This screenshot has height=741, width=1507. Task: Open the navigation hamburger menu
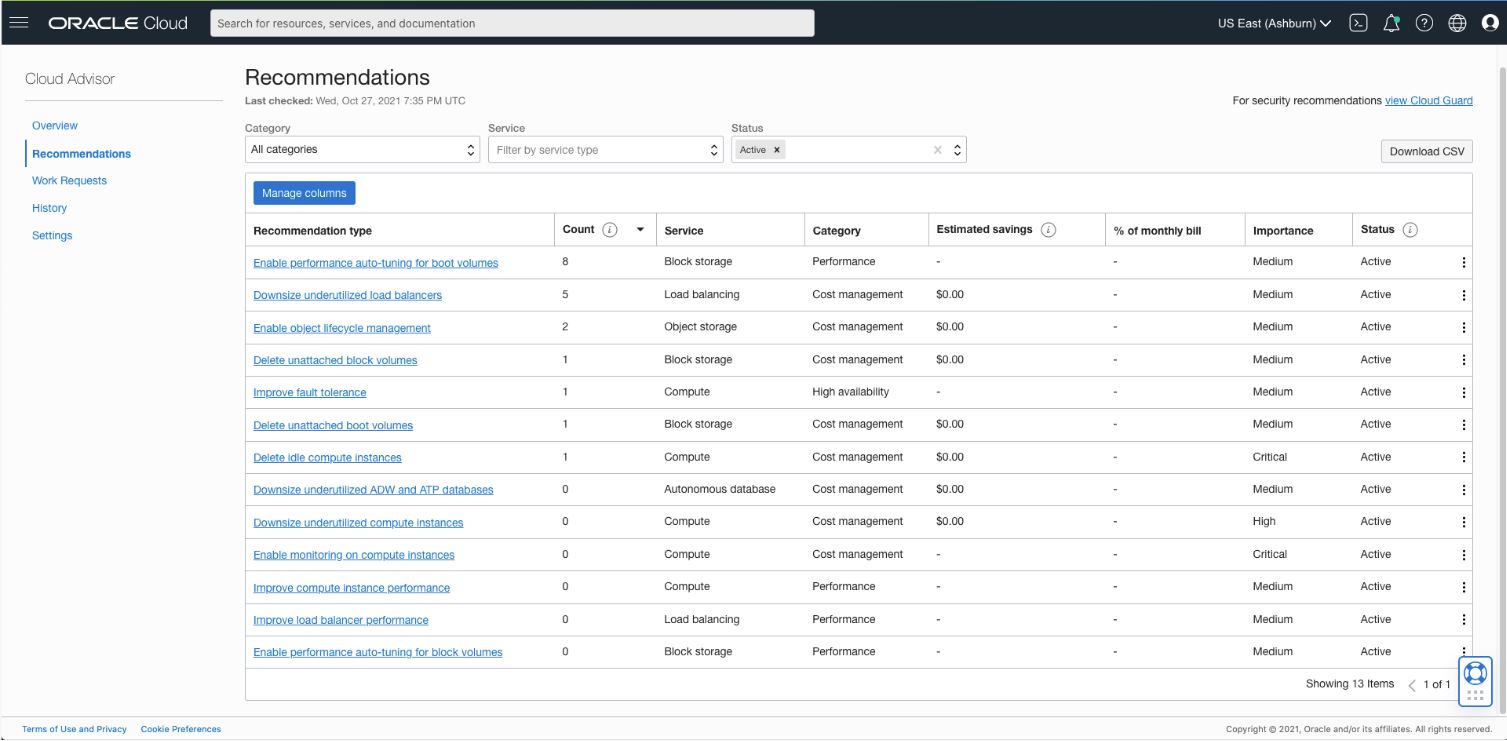(21, 22)
